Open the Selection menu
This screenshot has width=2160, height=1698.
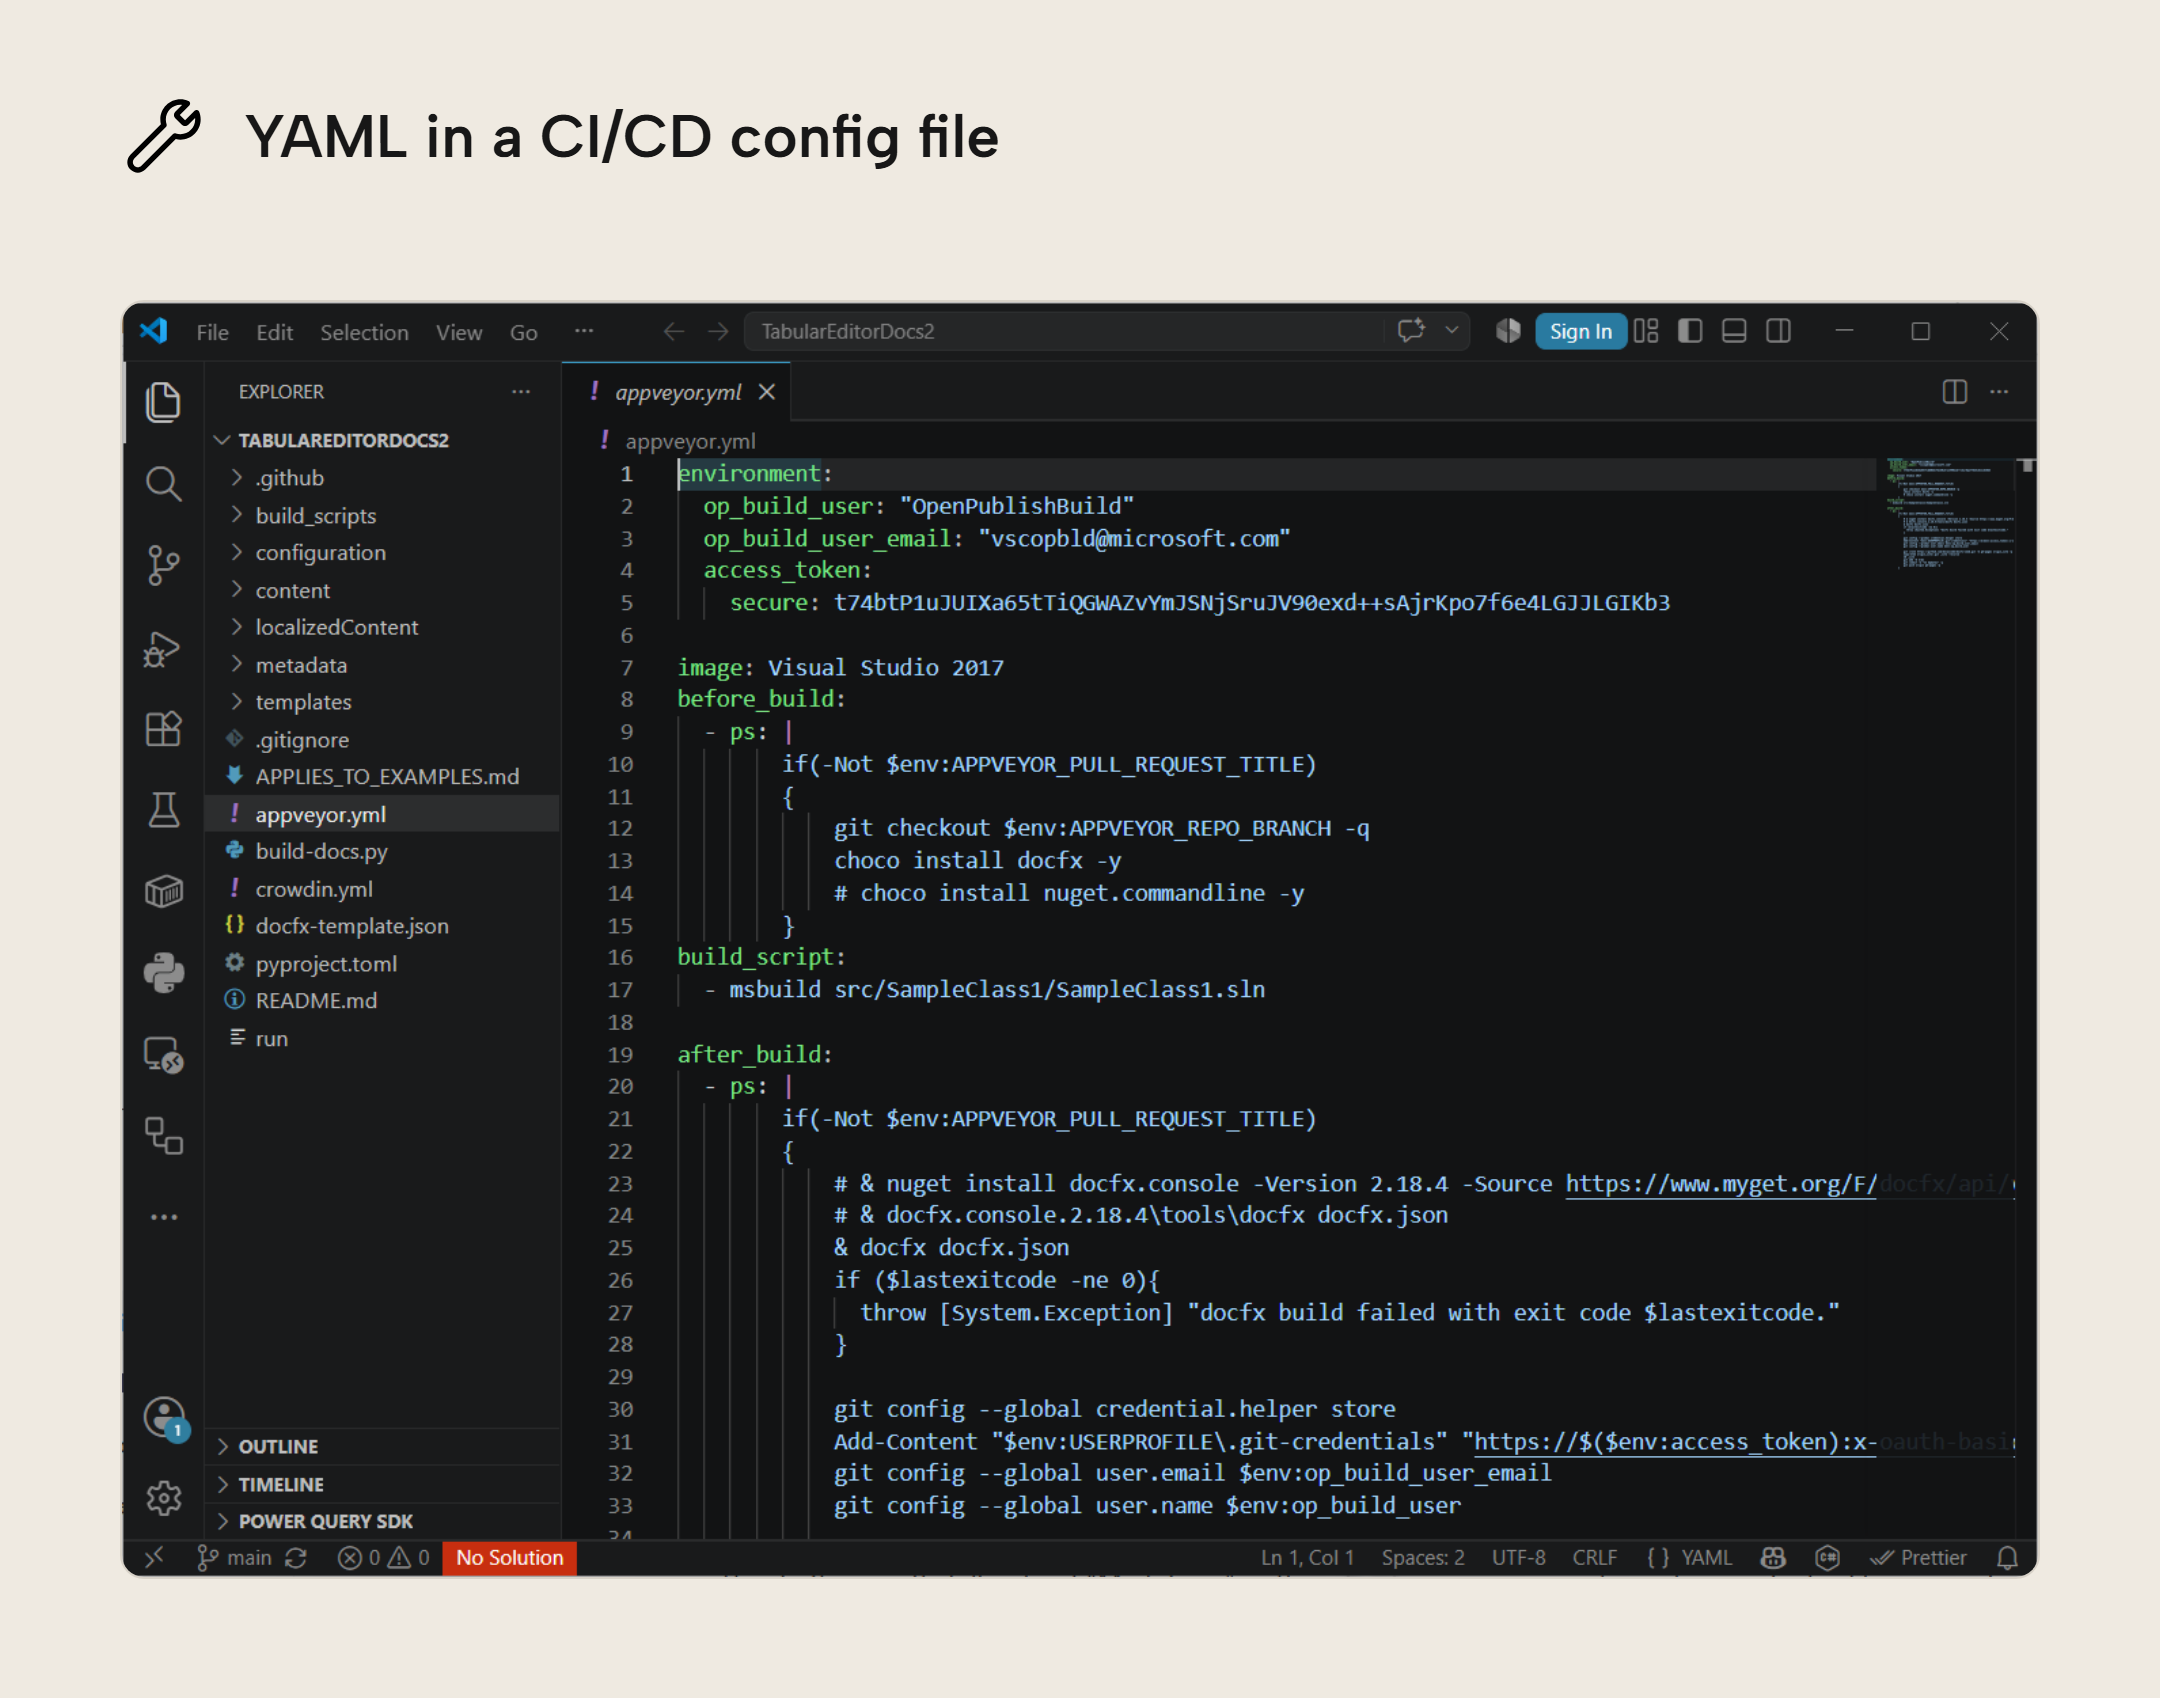pos(364,332)
